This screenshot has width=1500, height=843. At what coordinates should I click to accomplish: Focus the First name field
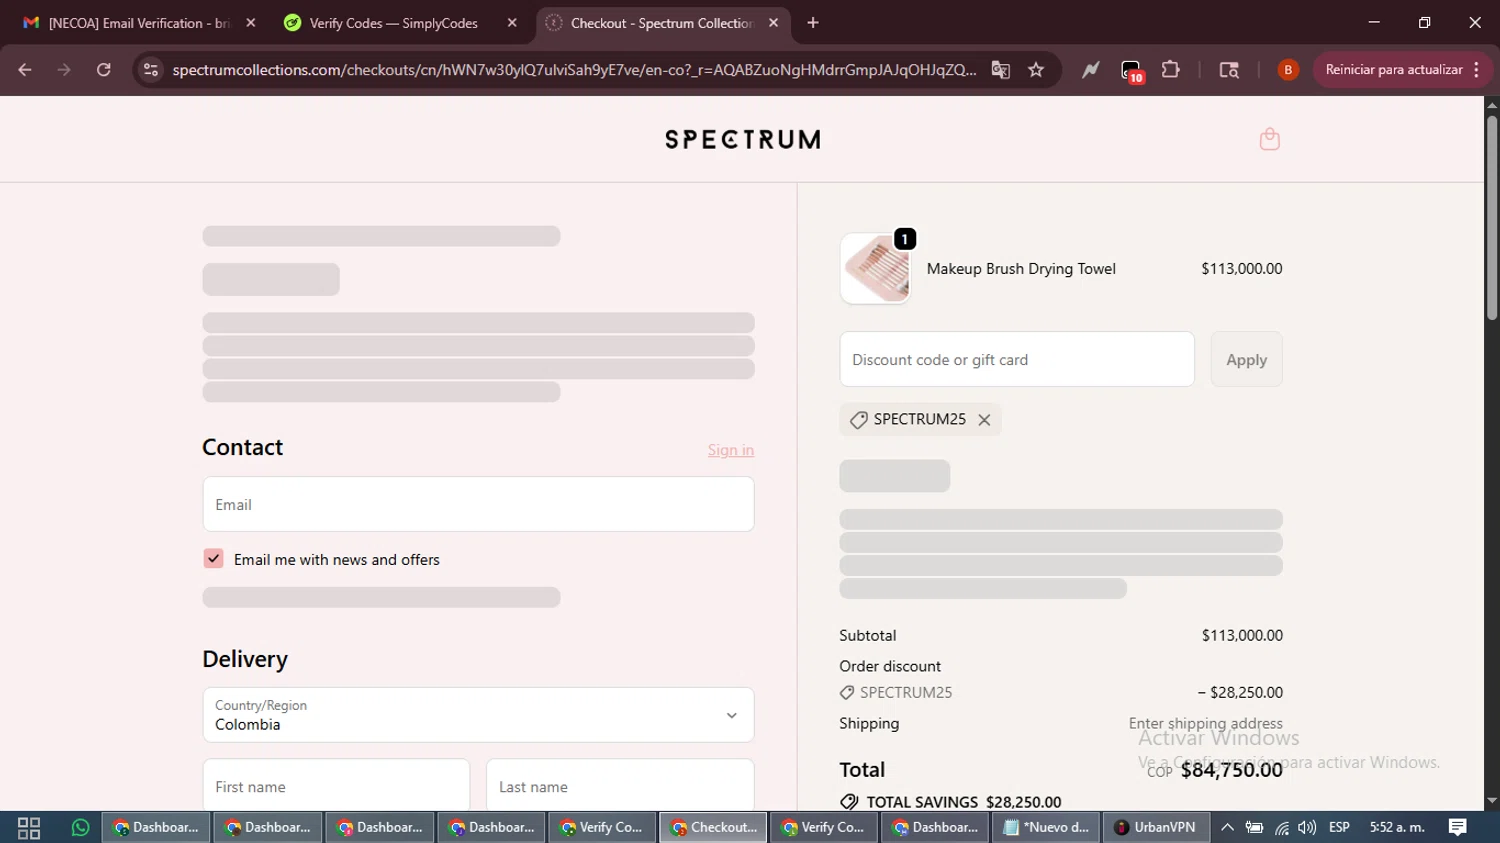[336, 786]
